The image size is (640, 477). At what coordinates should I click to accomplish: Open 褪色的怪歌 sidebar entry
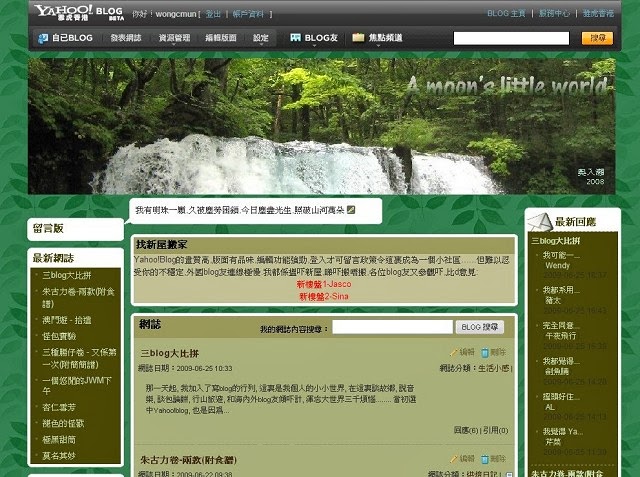coord(63,424)
